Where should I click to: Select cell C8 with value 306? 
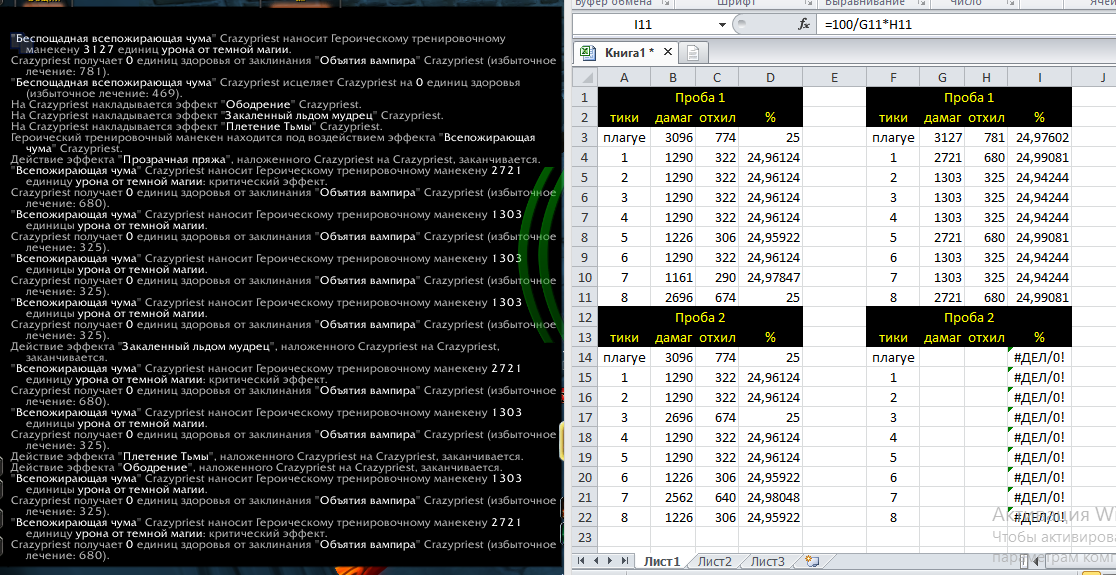coord(717,237)
